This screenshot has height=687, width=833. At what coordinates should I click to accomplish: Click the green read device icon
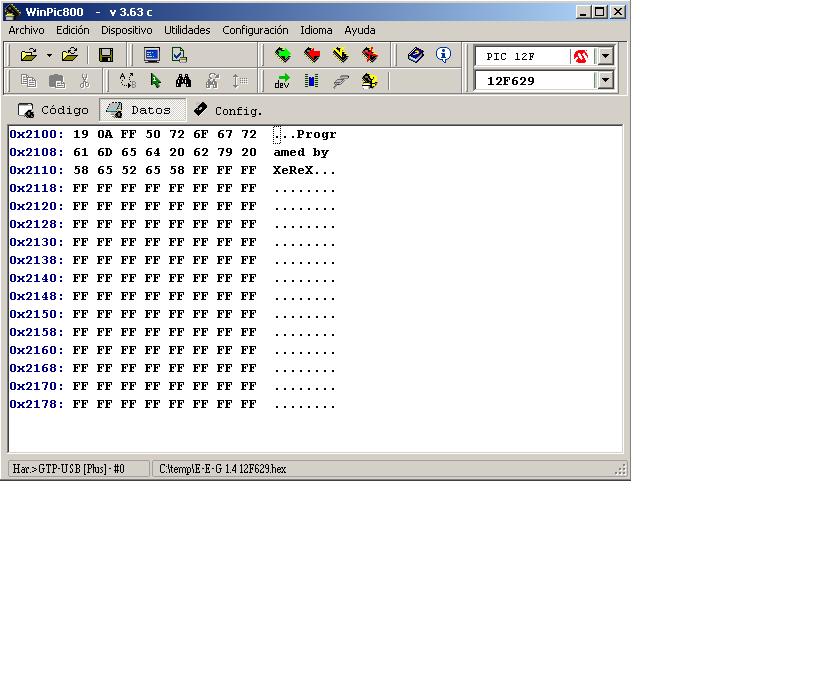pos(283,55)
